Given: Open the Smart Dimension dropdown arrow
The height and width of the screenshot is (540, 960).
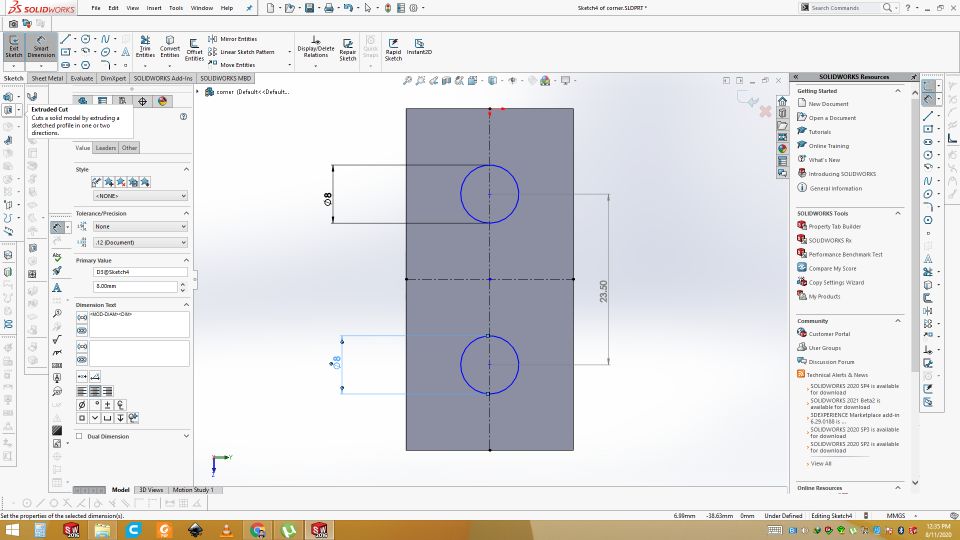Looking at the screenshot, I should tap(41, 65).
